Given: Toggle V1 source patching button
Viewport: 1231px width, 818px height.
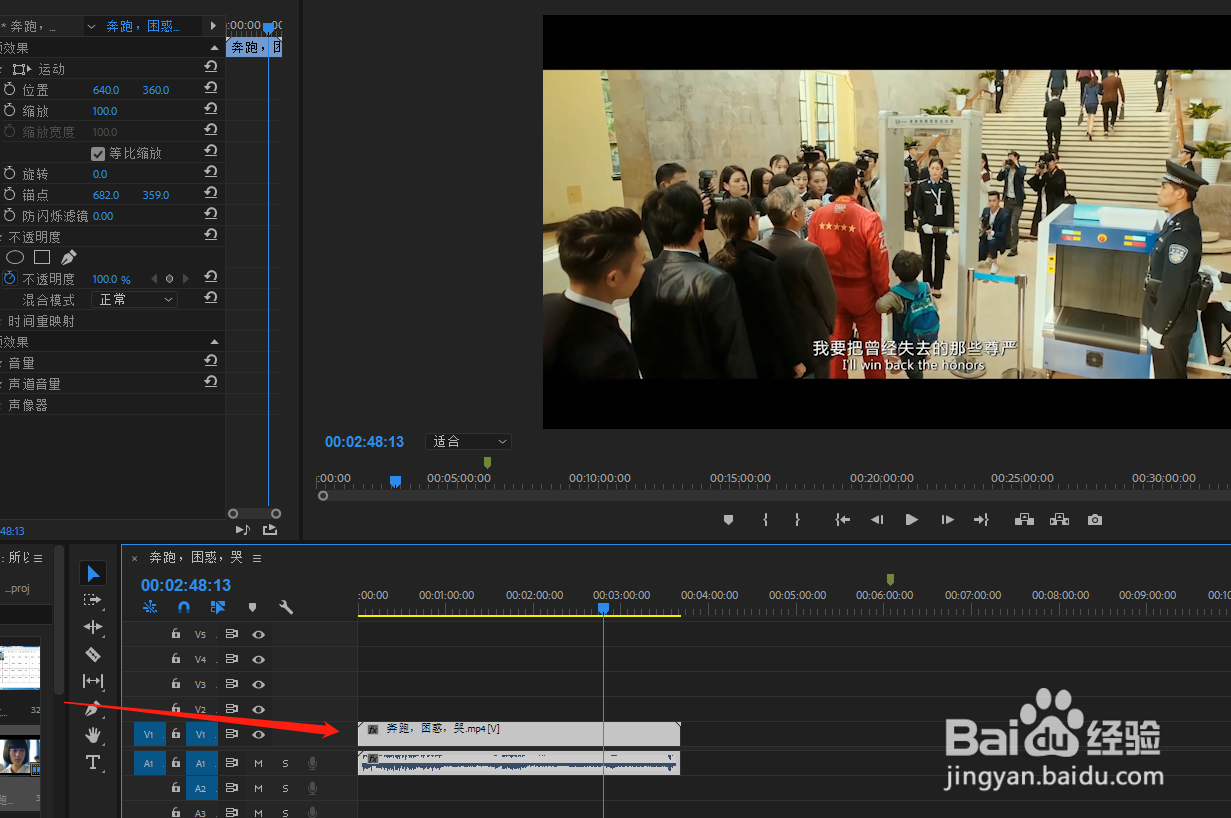Looking at the screenshot, I should [149, 734].
